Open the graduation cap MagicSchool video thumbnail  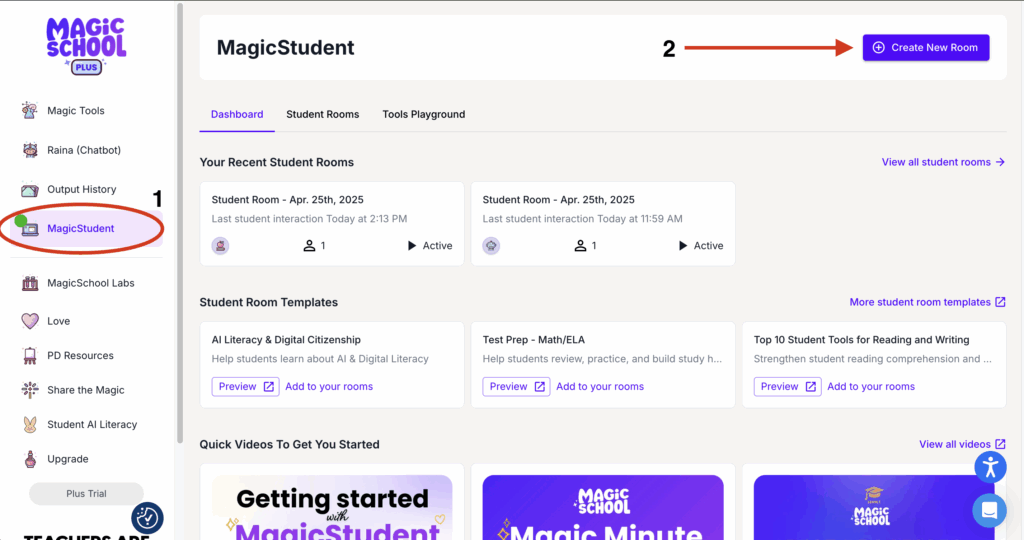tap(874, 506)
